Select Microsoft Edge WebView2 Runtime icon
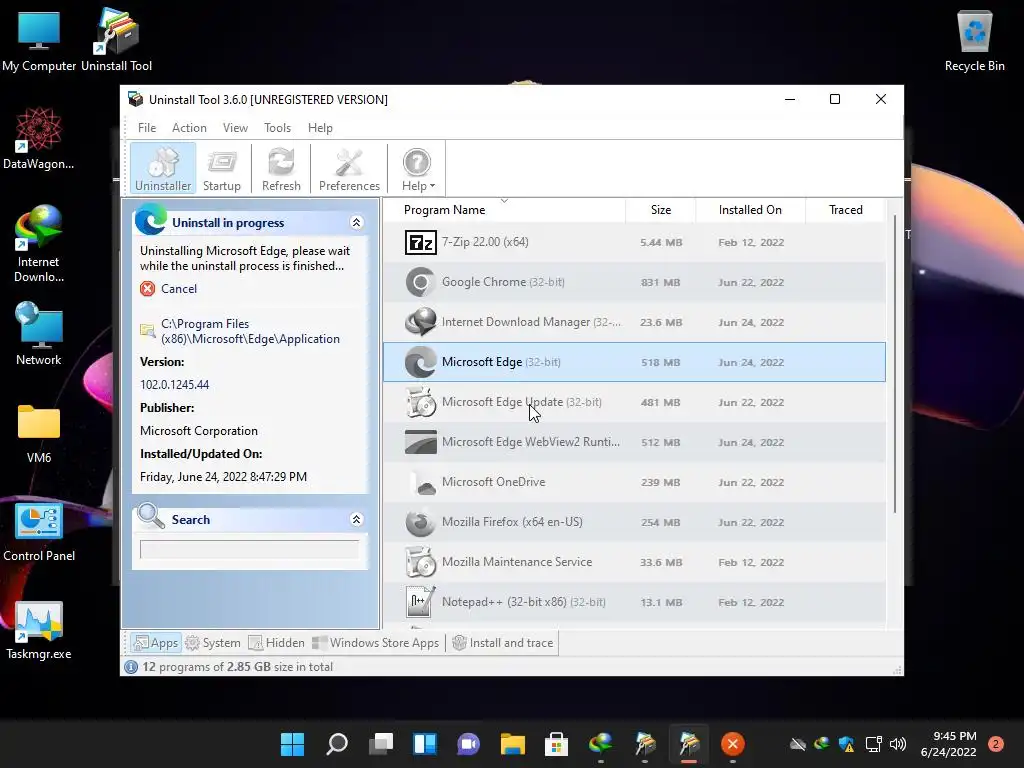 click(x=421, y=442)
